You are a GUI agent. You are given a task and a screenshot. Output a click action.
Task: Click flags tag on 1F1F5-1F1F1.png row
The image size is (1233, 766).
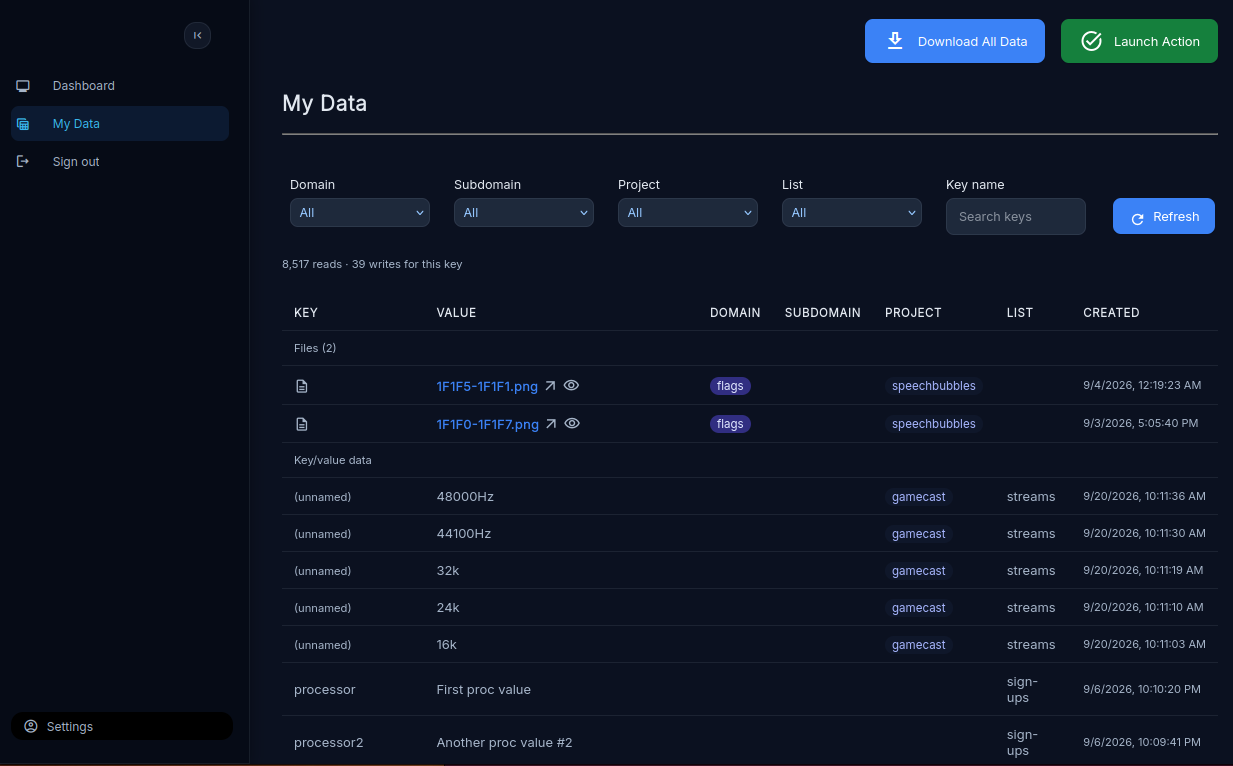pyautogui.click(x=730, y=386)
